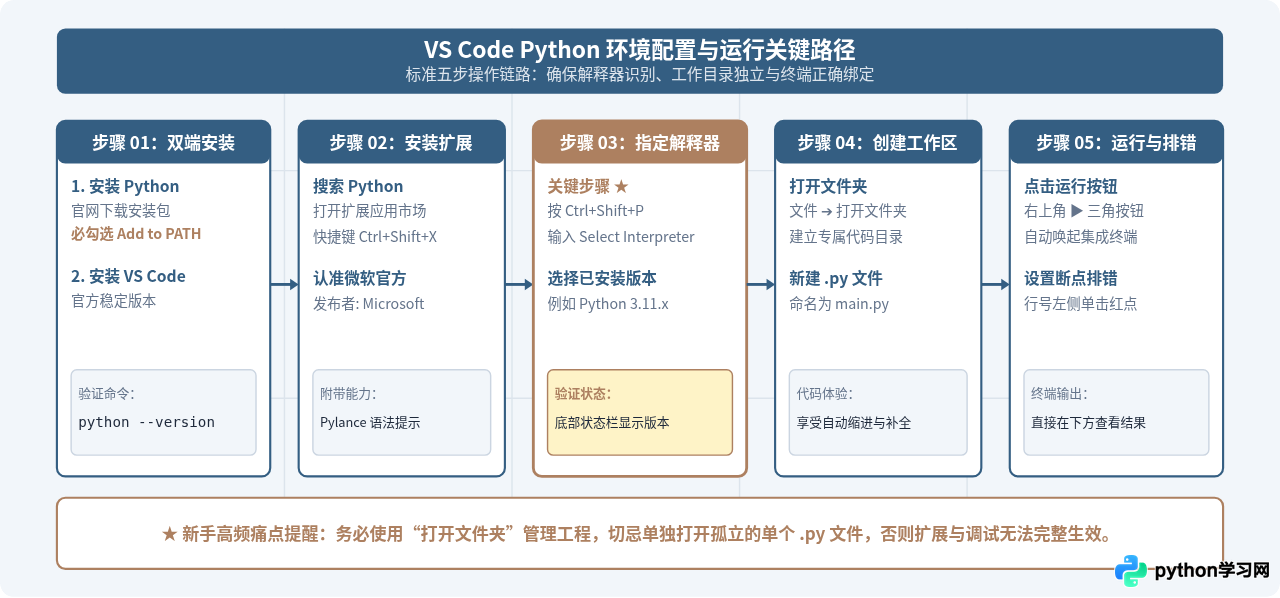
Task: Click the heading '新建 .py 文件'
Action: 836,279
